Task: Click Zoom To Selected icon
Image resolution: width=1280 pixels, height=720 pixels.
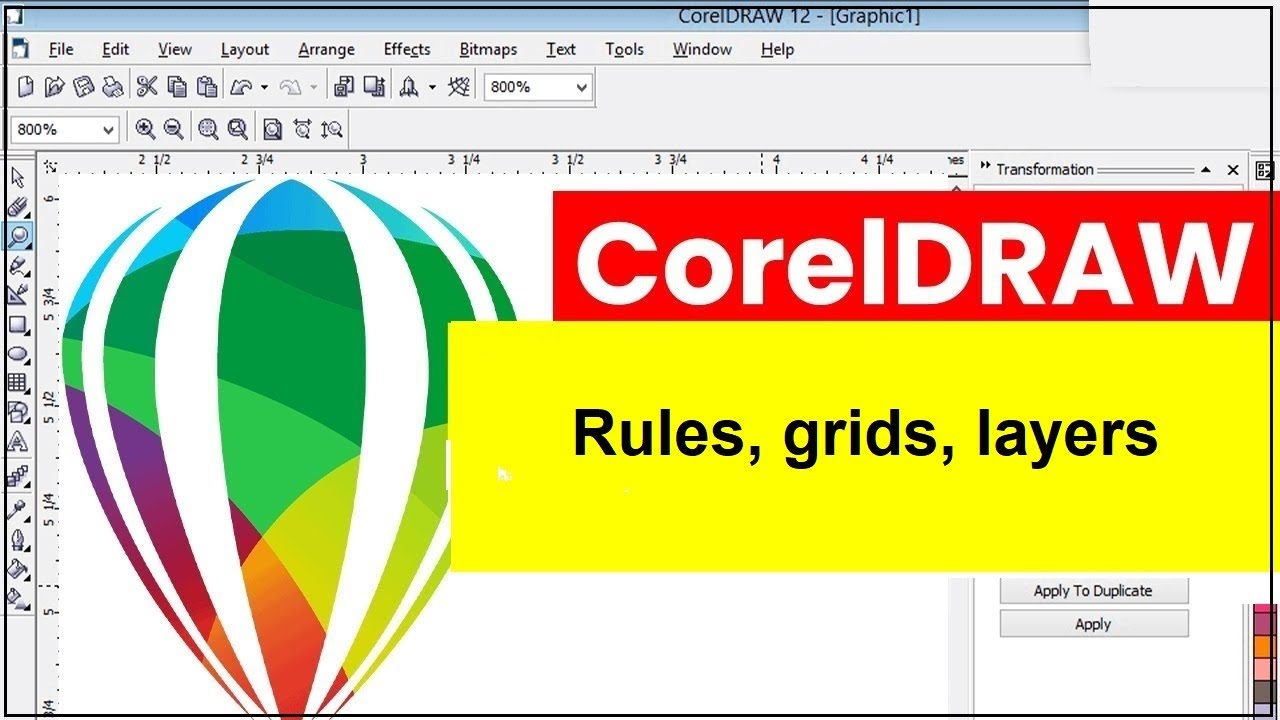Action: [x=208, y=129]
